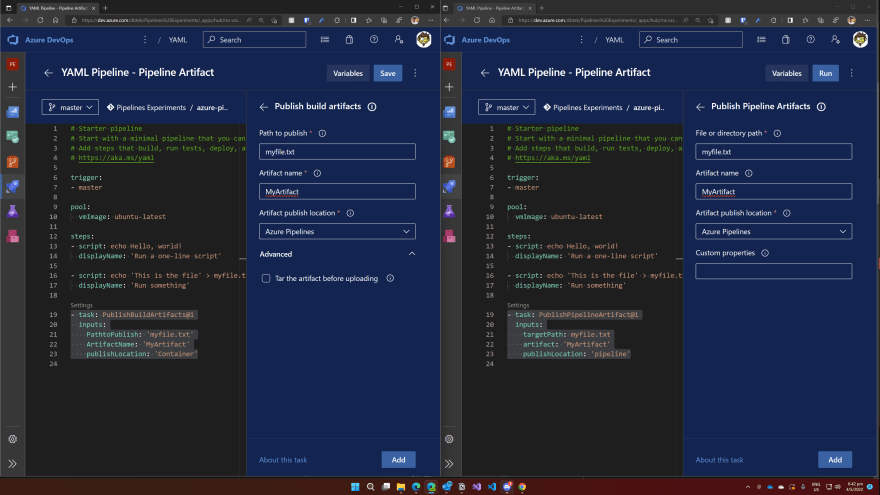
Task: Click Azure DevOps logo in right window
Action: point(450,40)
